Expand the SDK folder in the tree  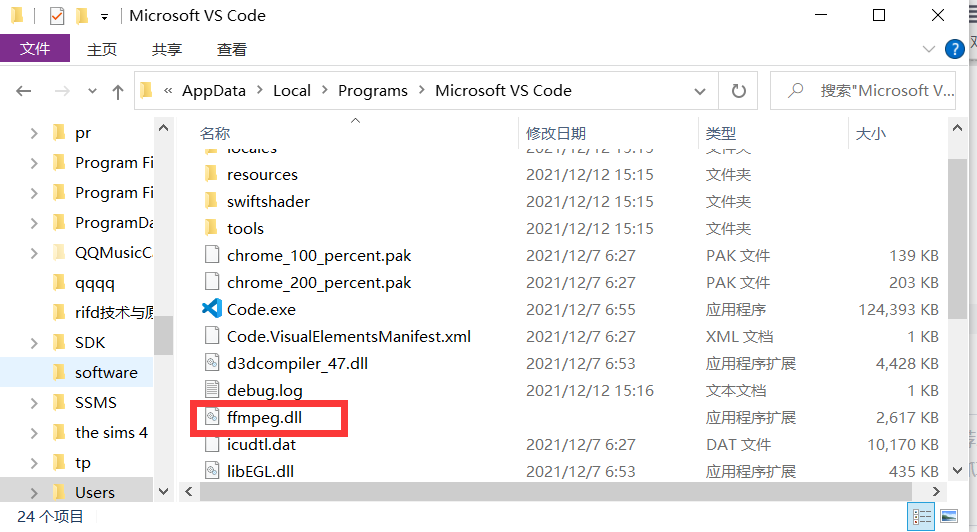(34, 343)
